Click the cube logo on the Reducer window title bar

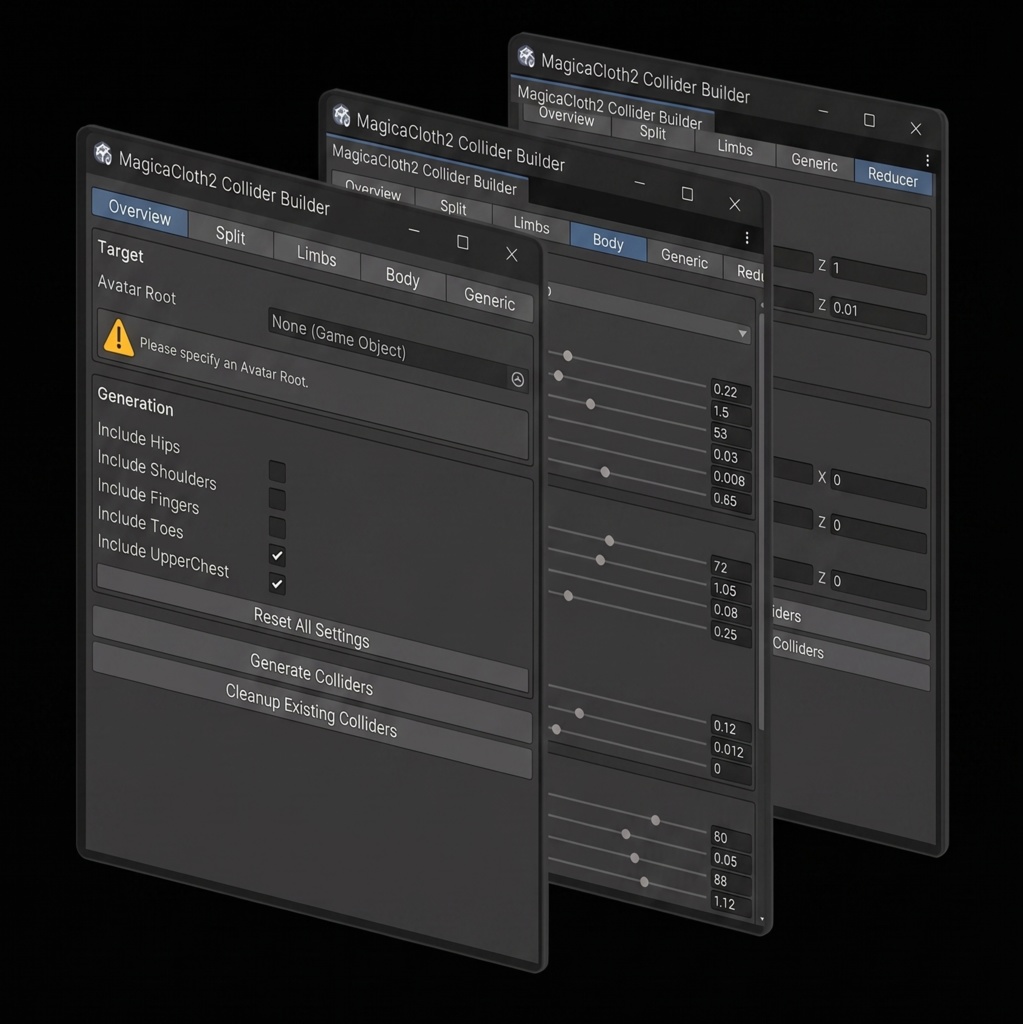(526, 57)
